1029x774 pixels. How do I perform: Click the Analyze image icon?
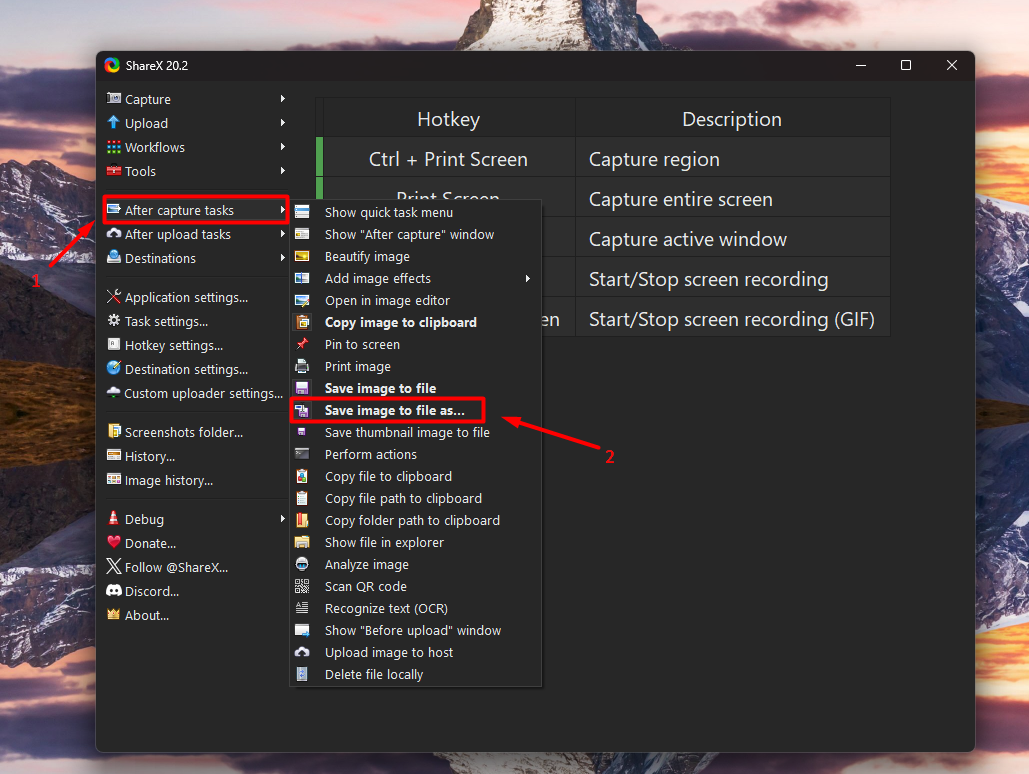point(302,564)
